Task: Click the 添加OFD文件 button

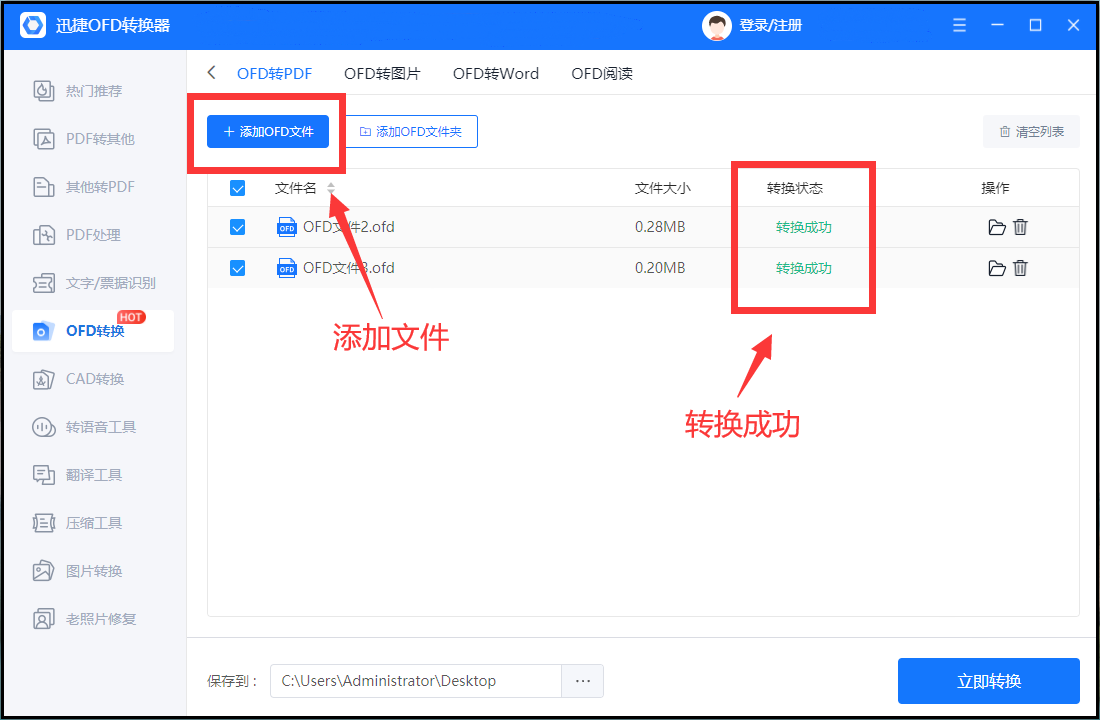Action: [x=268, y=131]
